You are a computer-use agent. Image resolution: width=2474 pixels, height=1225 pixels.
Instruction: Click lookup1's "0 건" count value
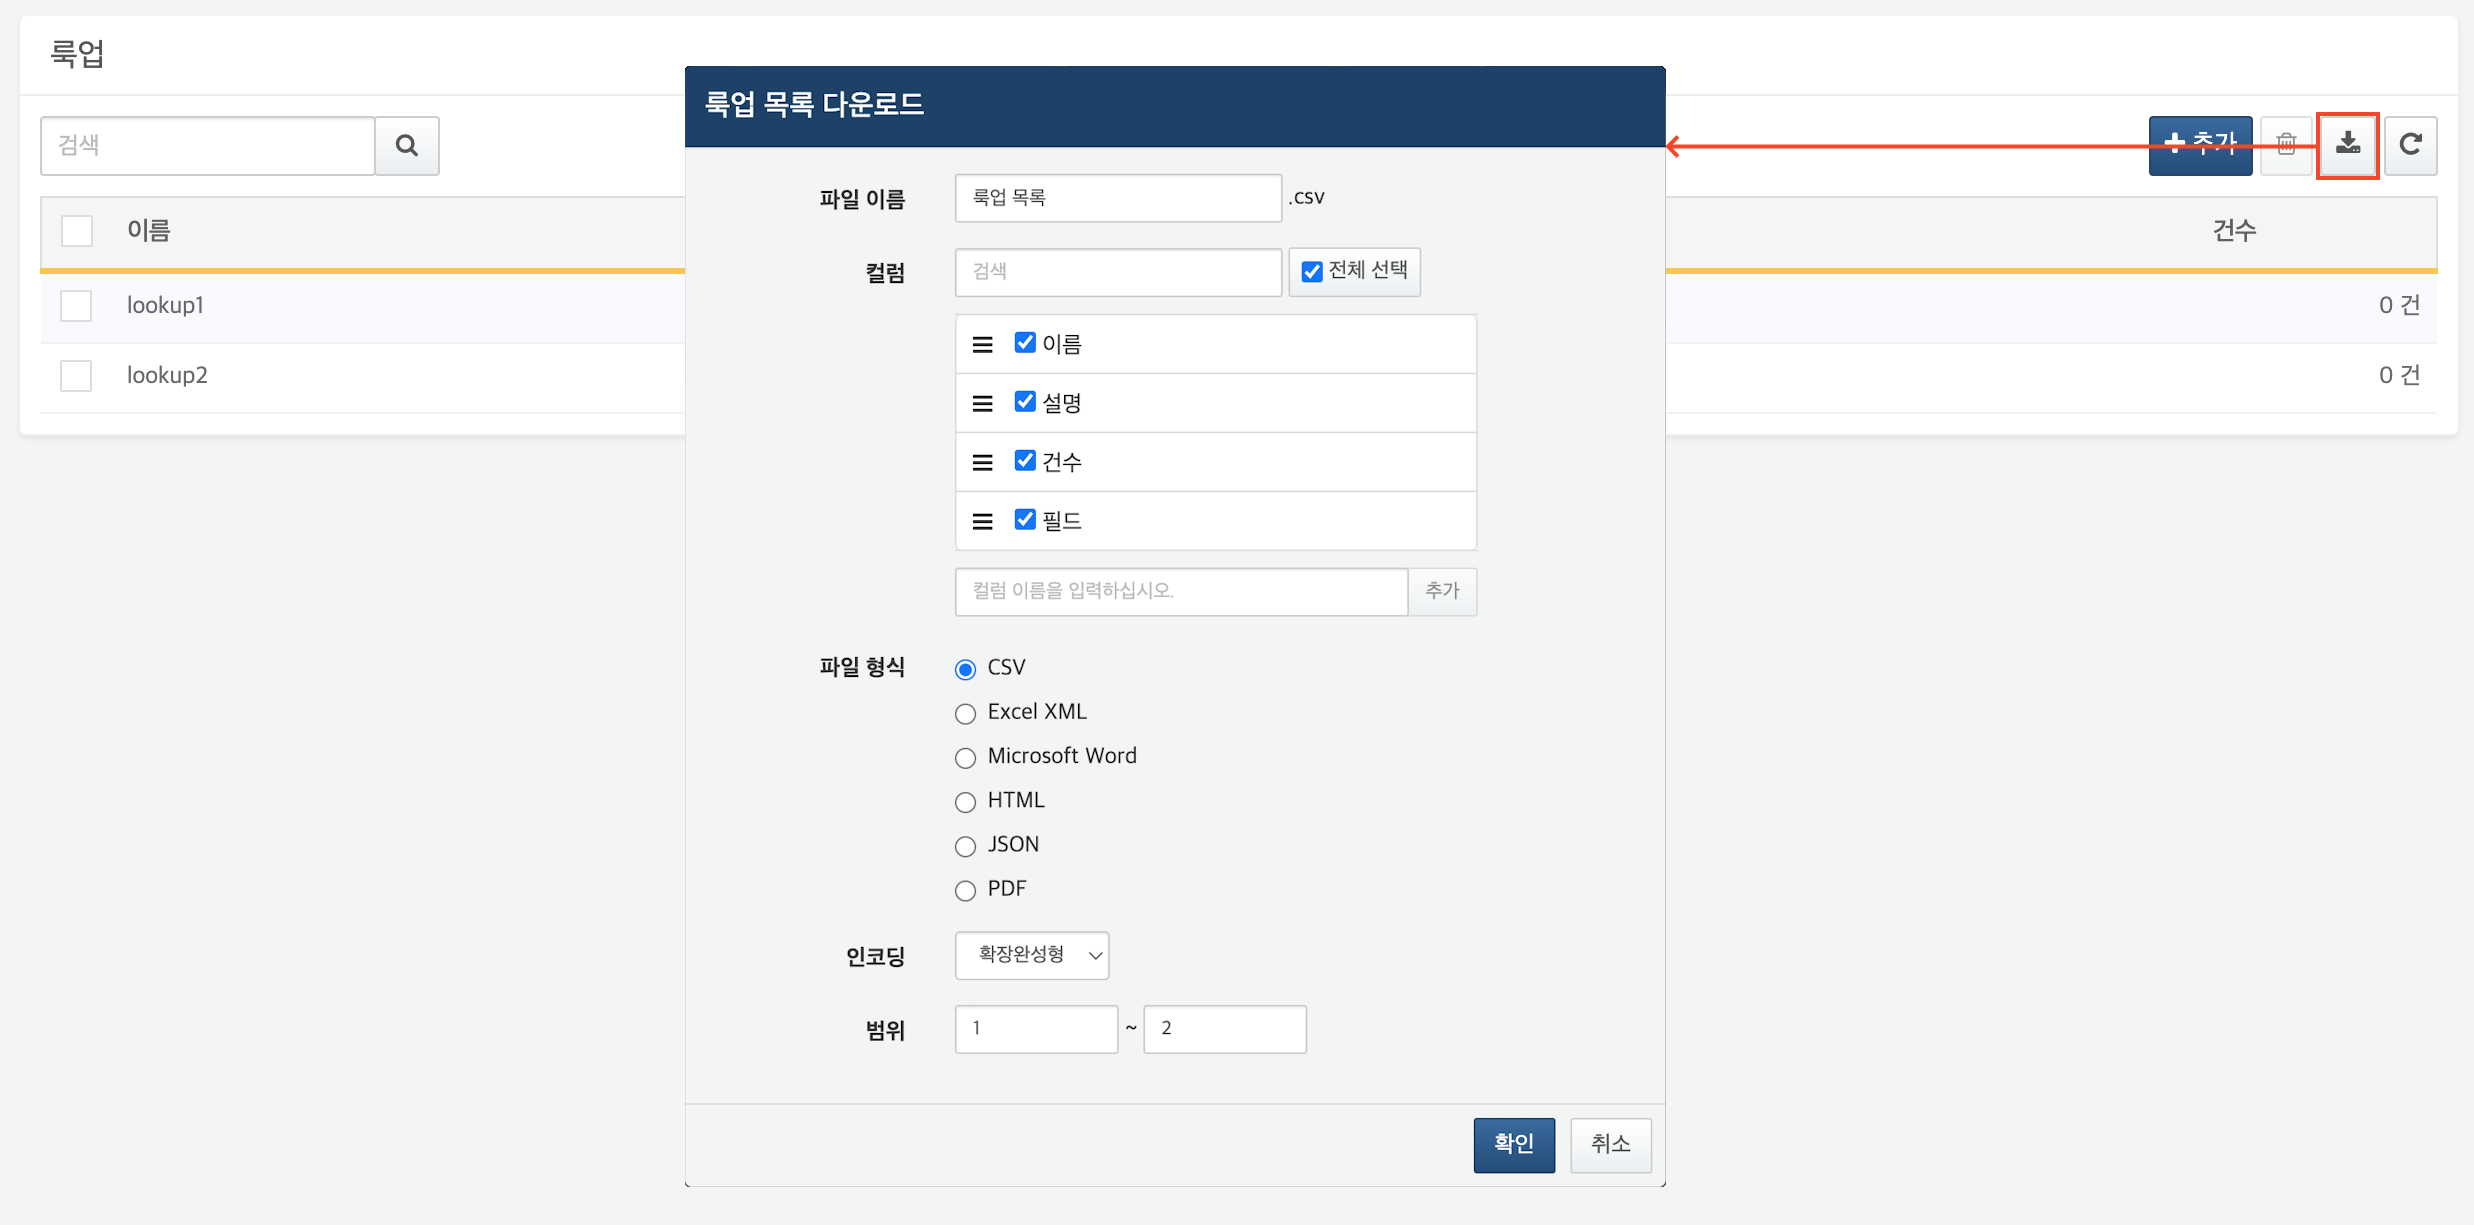[x=2399, y=305]
